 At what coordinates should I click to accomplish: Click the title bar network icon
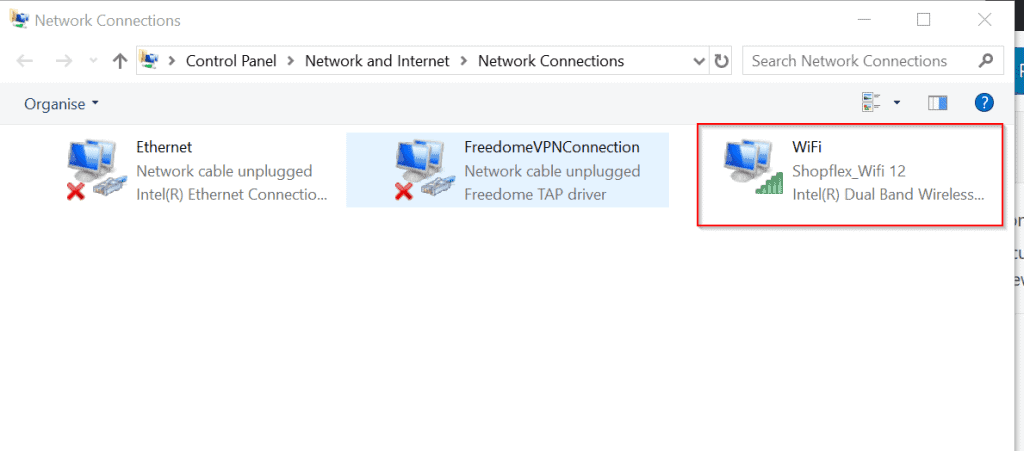pos(19,20)
